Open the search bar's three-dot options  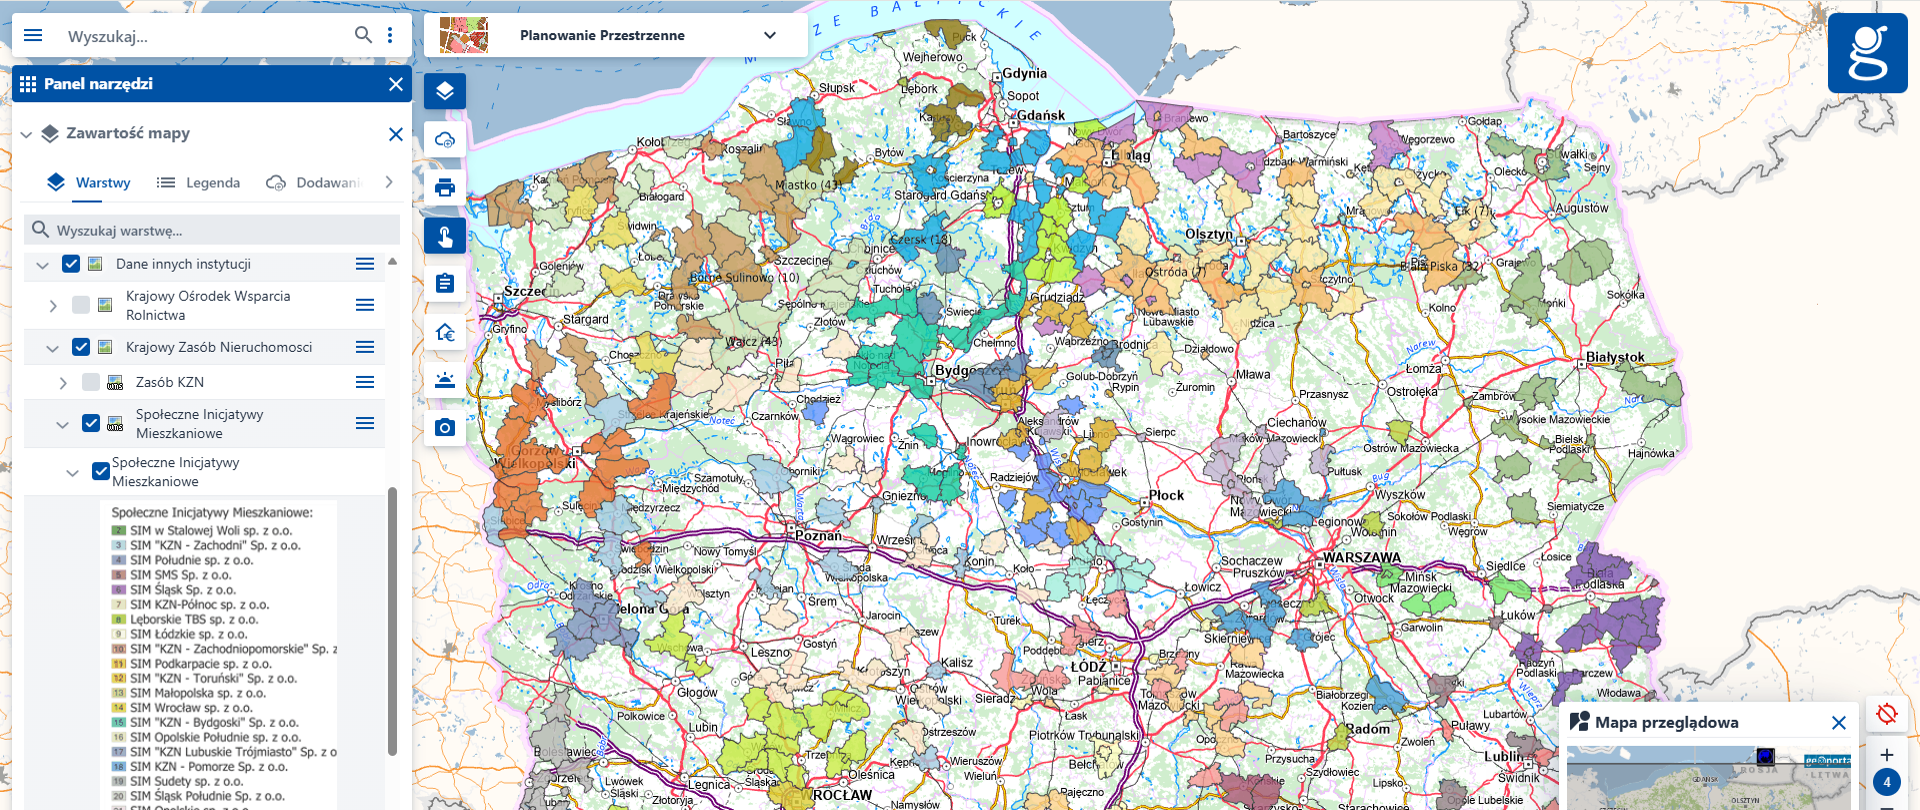tap(390, 35)
